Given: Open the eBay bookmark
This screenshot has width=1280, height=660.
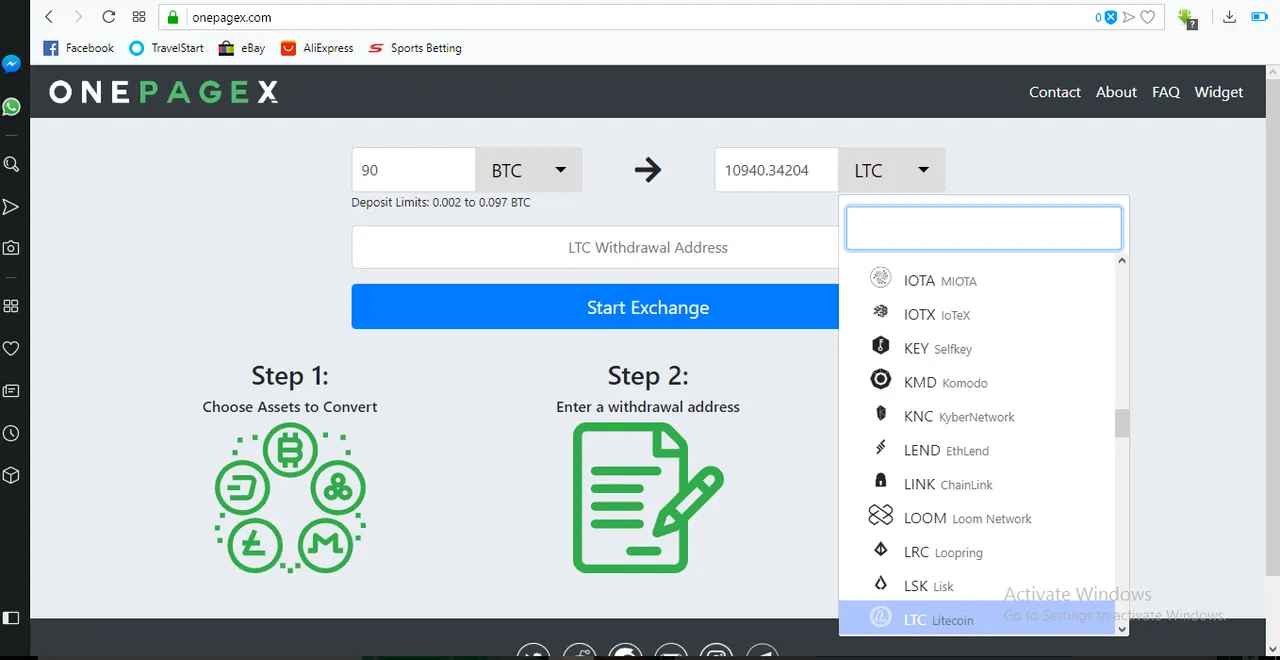Looking at the screenshot, I should (x=242, y=48).
